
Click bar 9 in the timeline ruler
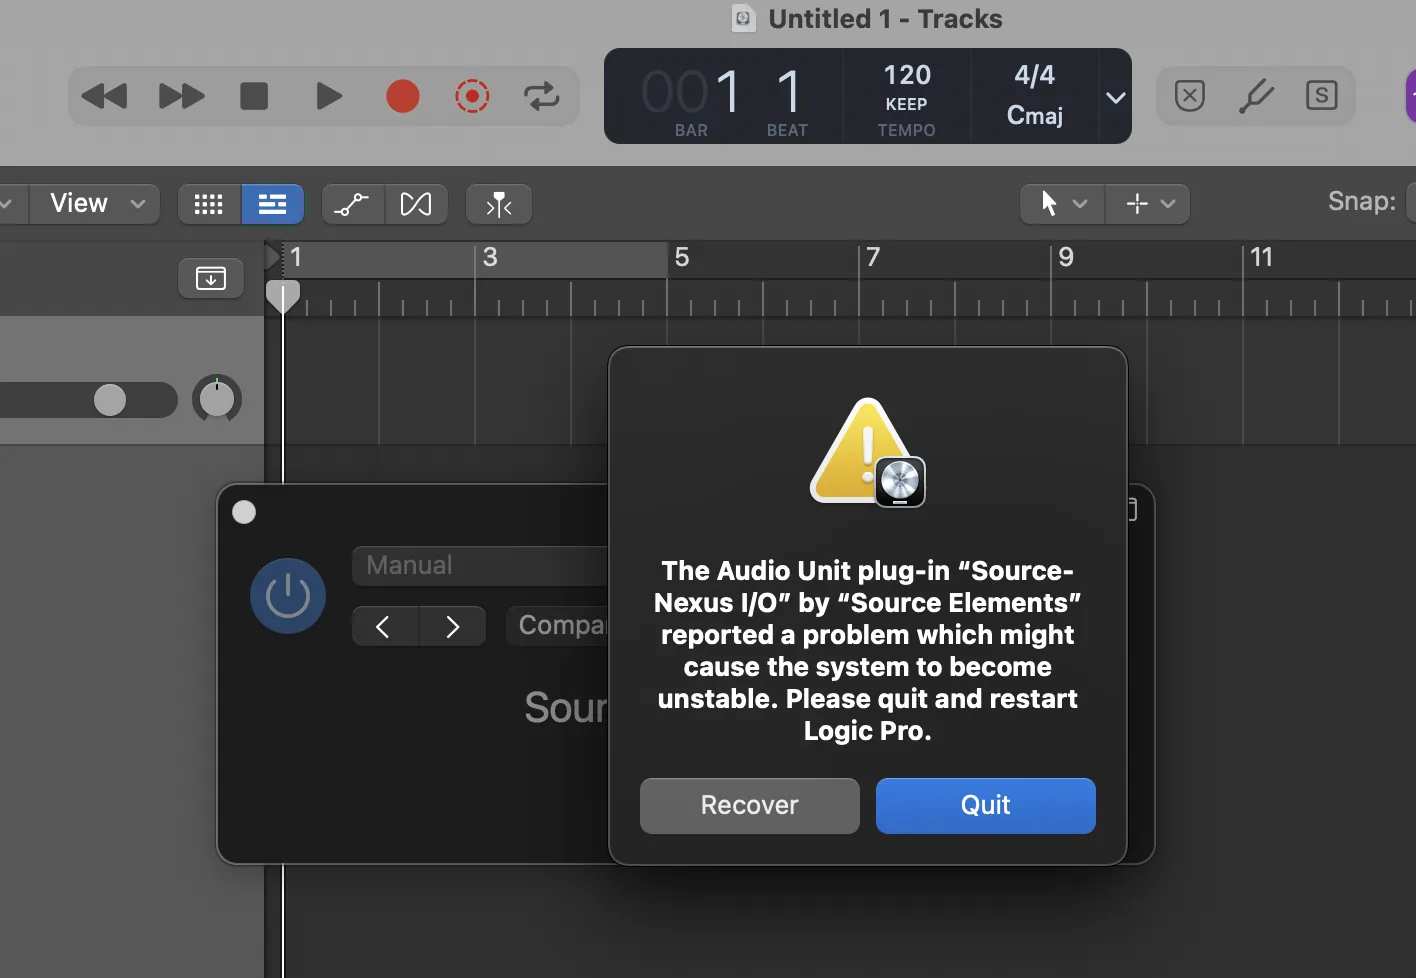click(x=1066, y=258)
